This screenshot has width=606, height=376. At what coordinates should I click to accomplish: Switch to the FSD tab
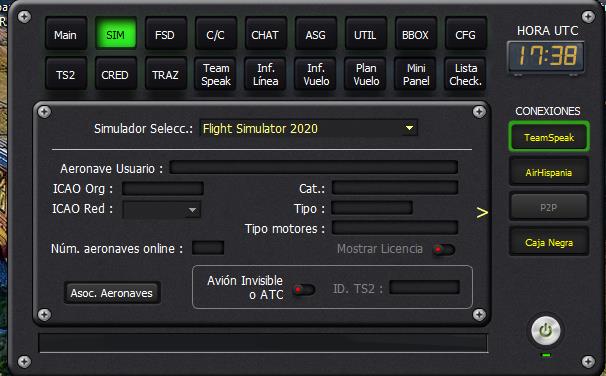click(165, 34)
